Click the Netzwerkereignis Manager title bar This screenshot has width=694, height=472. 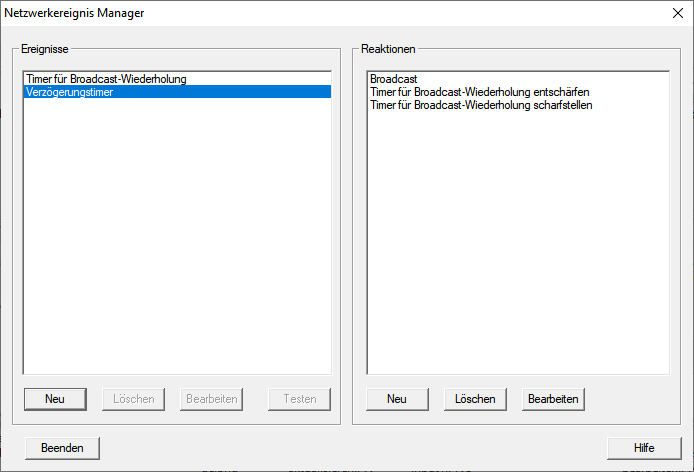(300, 14)
